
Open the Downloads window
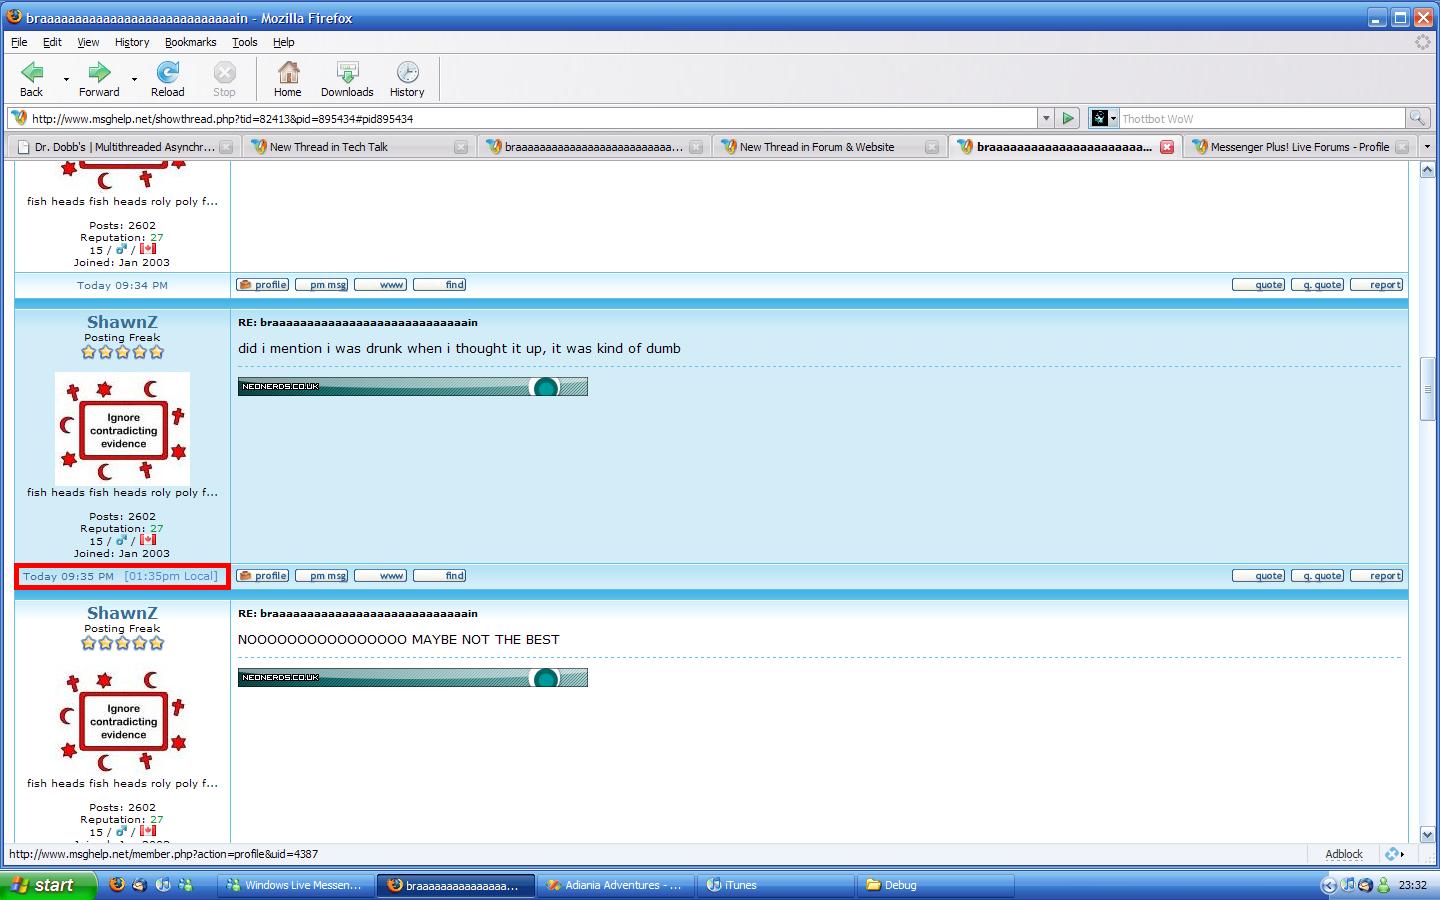[x=347, y=78]
